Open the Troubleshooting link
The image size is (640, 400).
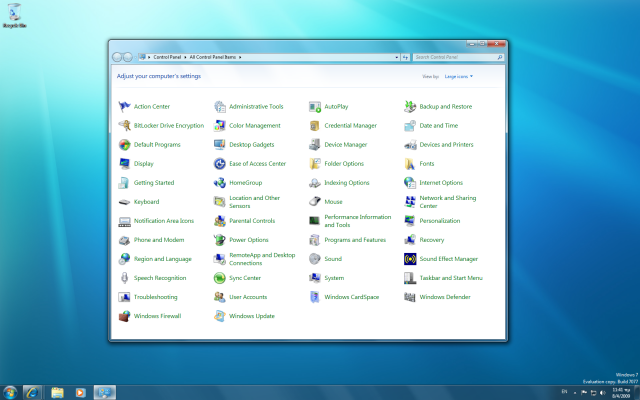pyautogui.click(x=156, y=297)
